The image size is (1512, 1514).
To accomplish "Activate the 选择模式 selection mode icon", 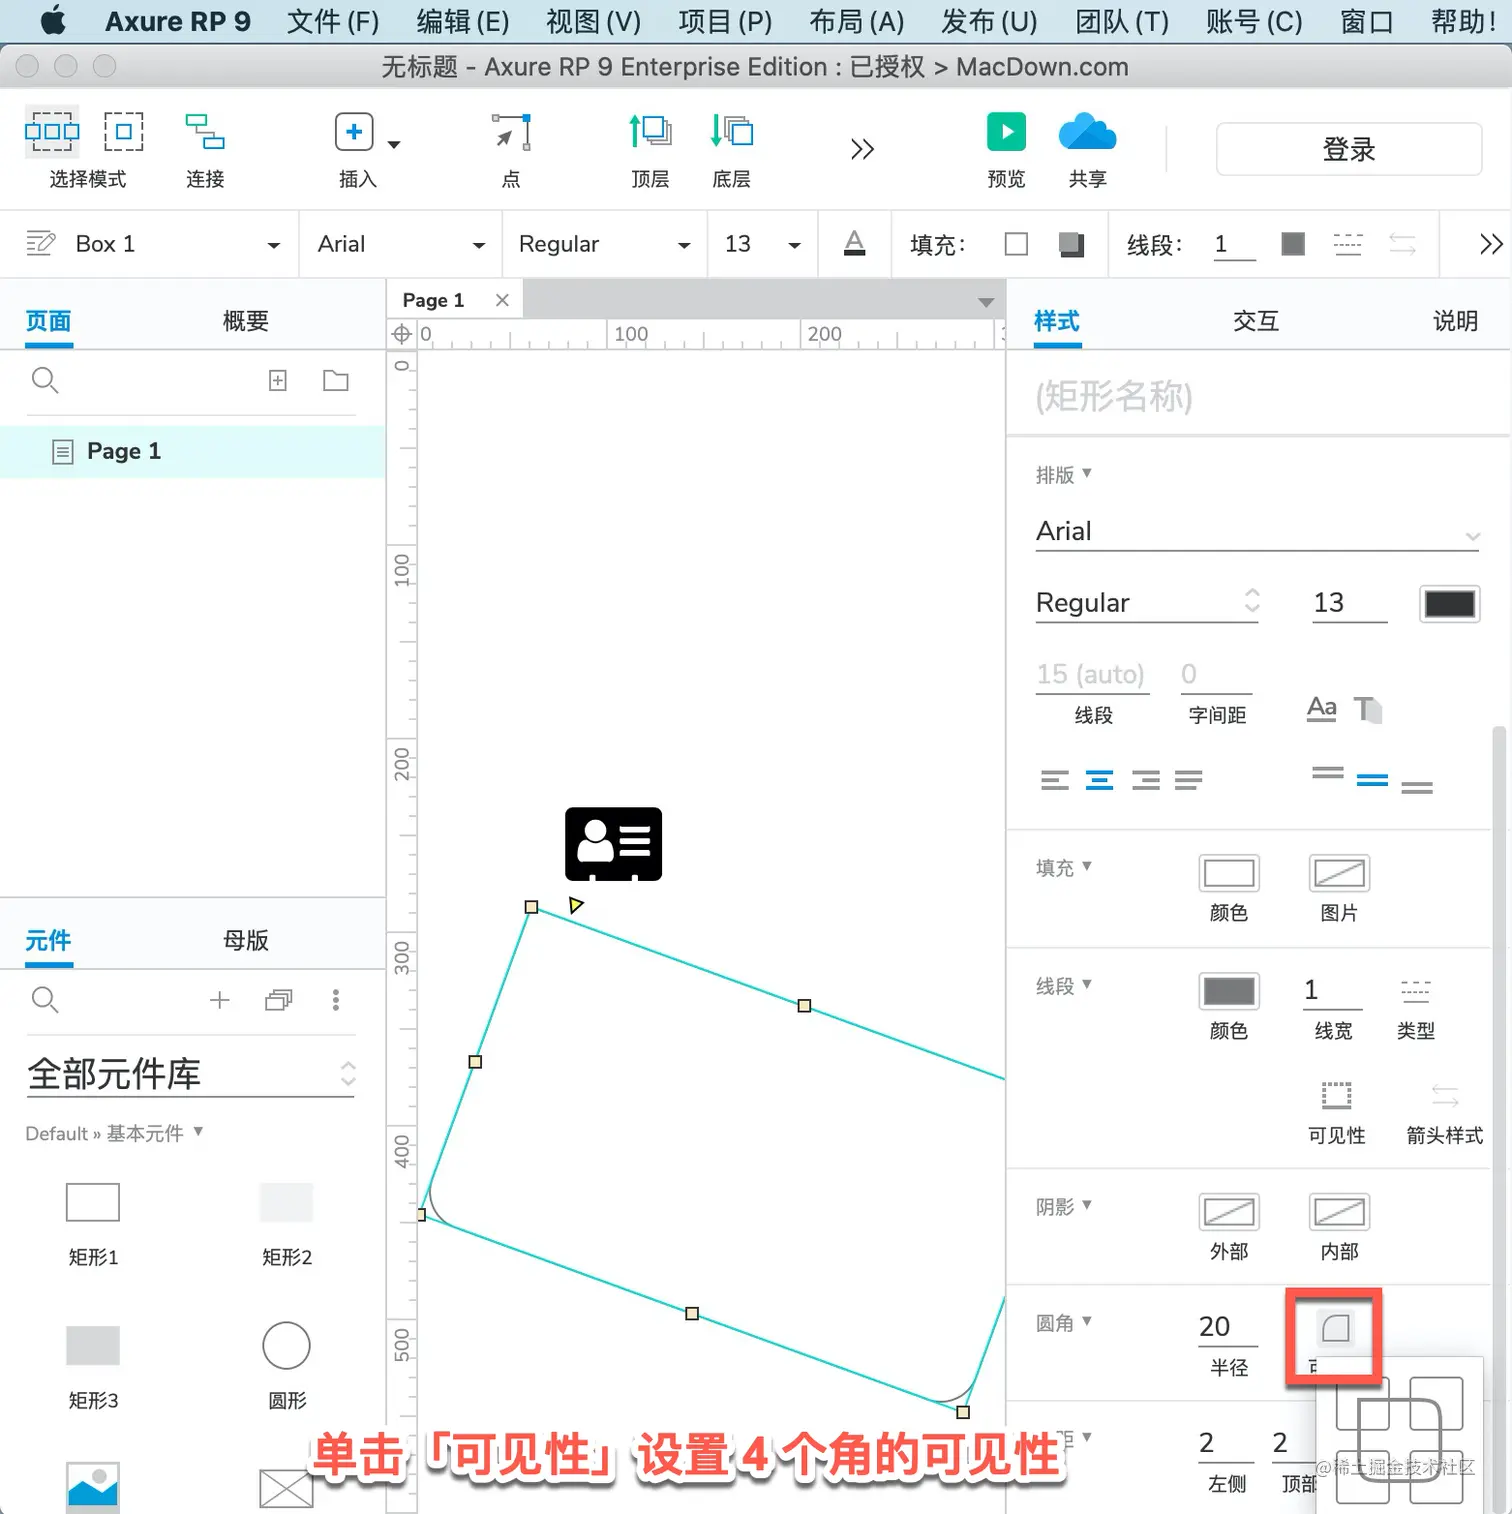I will coord(52,132).
